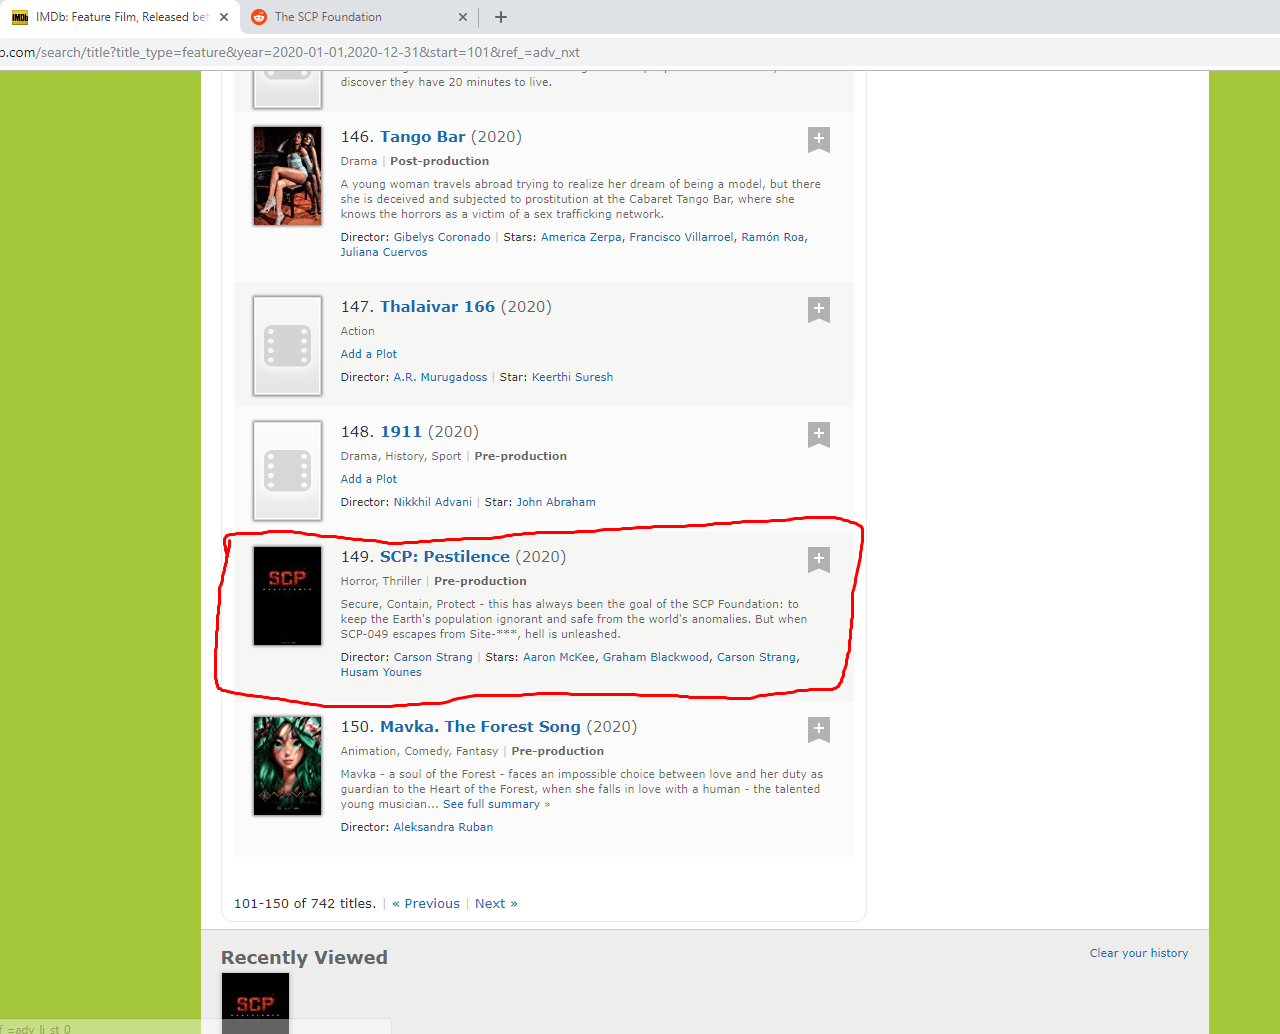
Task: Click the 'Pre-production' status on SCP: Pestilence
Action: tap(480, 581)
